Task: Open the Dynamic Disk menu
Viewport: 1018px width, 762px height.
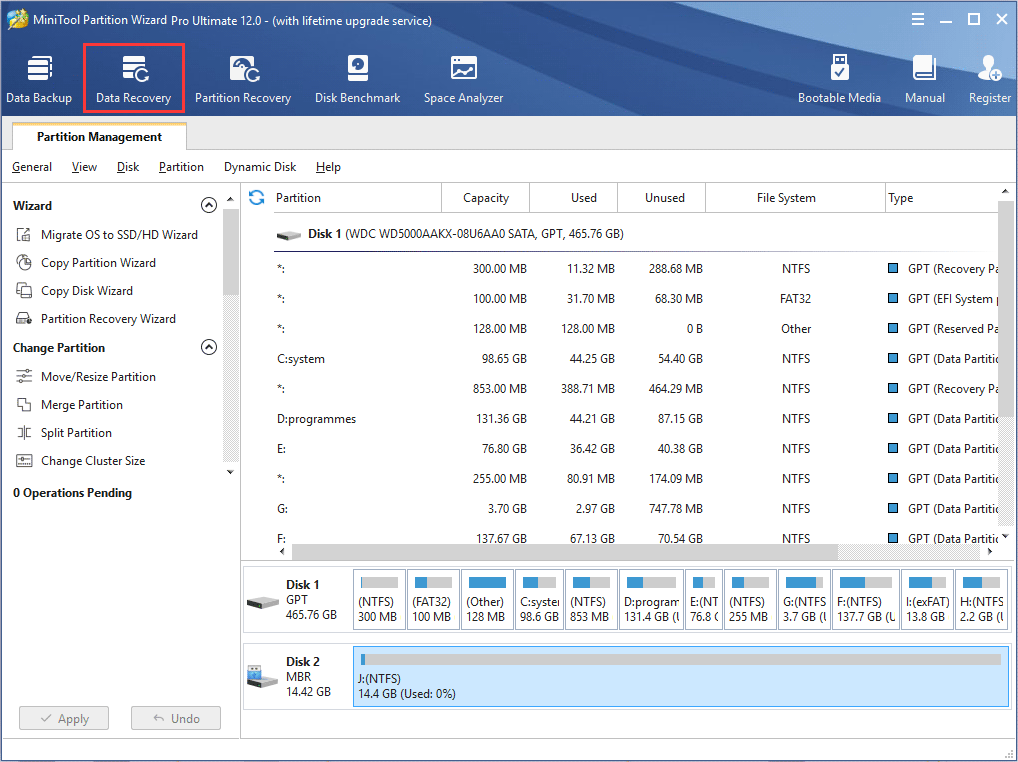Action: point(260,167)
